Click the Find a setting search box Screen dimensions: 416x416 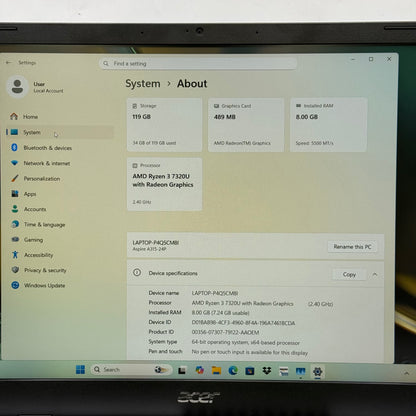point(198,63)
